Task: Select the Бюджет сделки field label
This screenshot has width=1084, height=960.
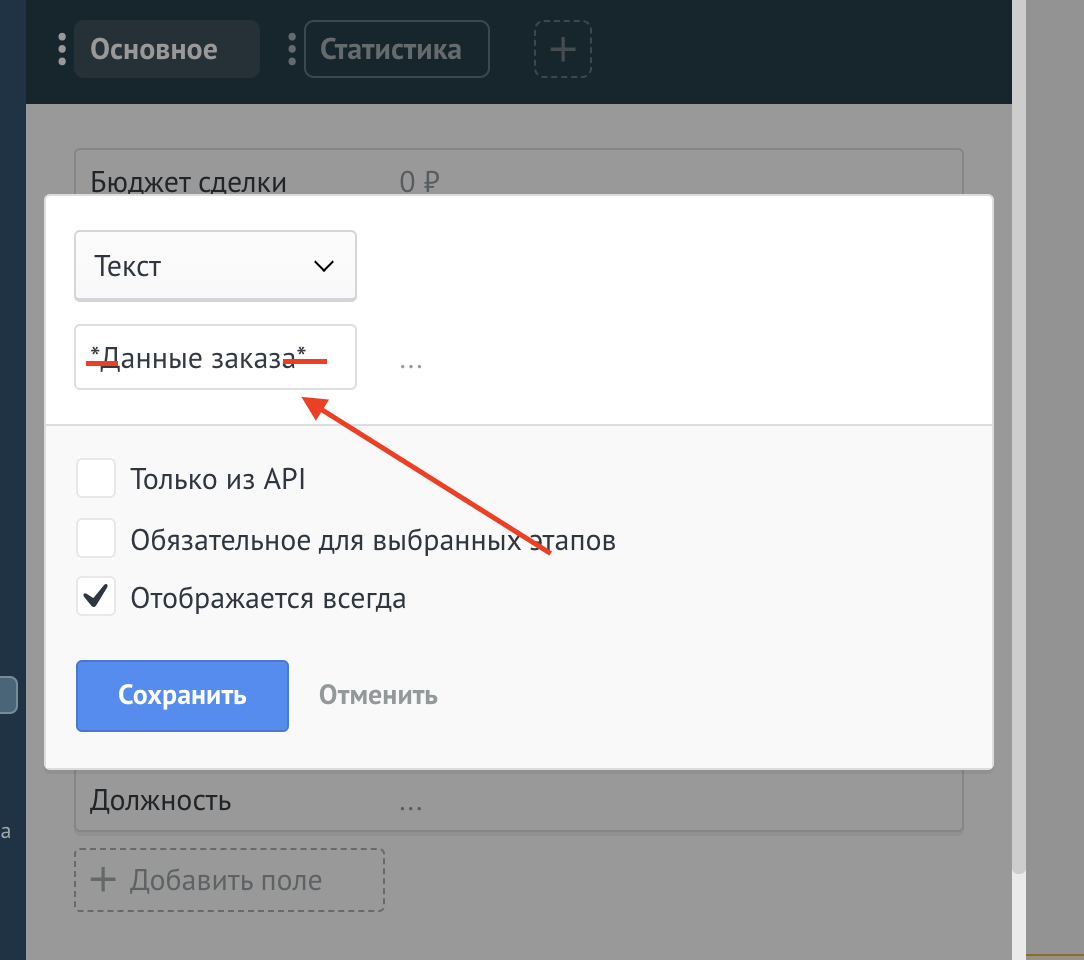Action: point(188,182)
